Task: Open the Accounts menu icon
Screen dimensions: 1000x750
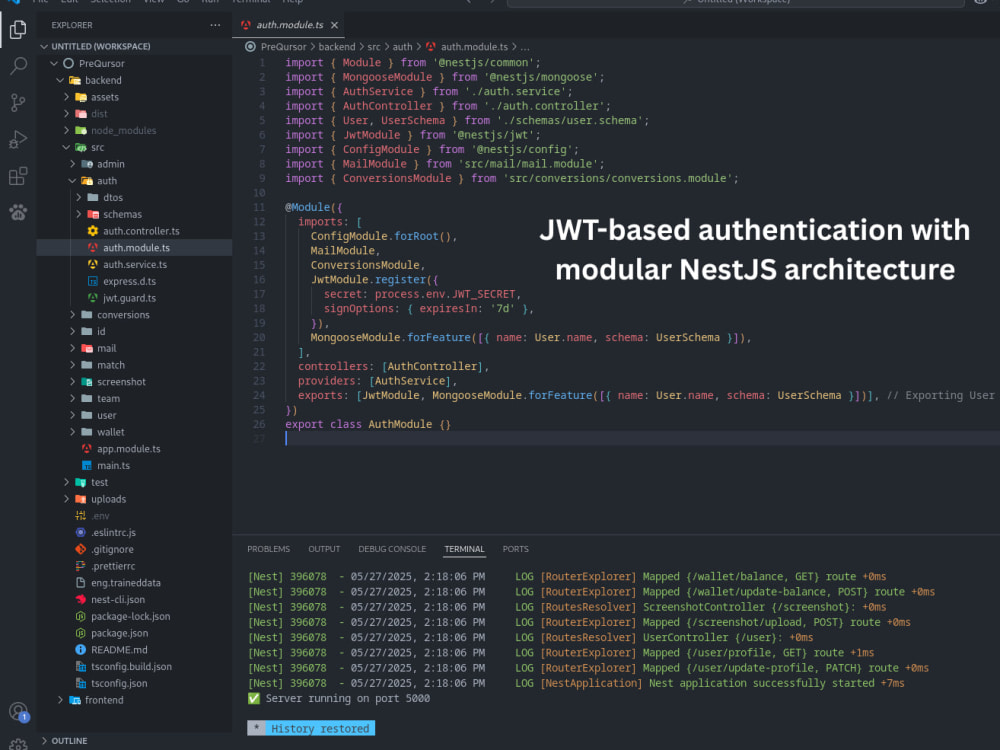Action: (x=18, y=711)
